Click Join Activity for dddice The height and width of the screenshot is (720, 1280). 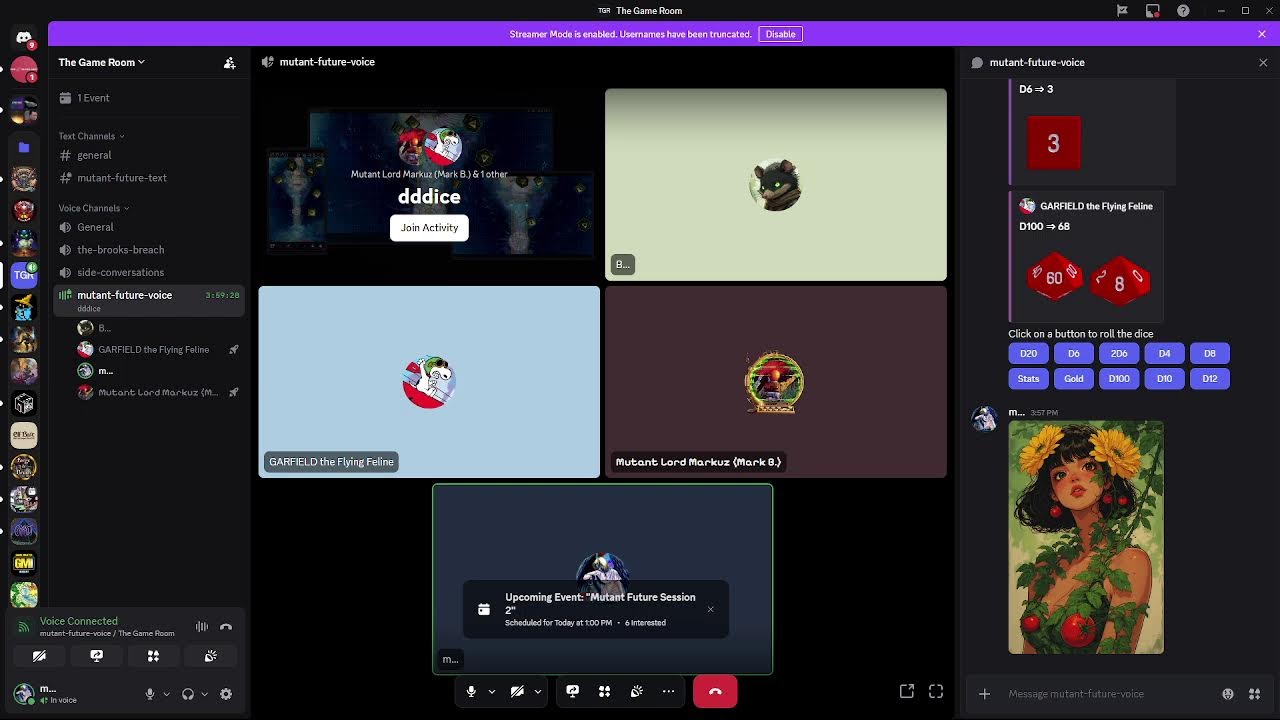point(429,228)
